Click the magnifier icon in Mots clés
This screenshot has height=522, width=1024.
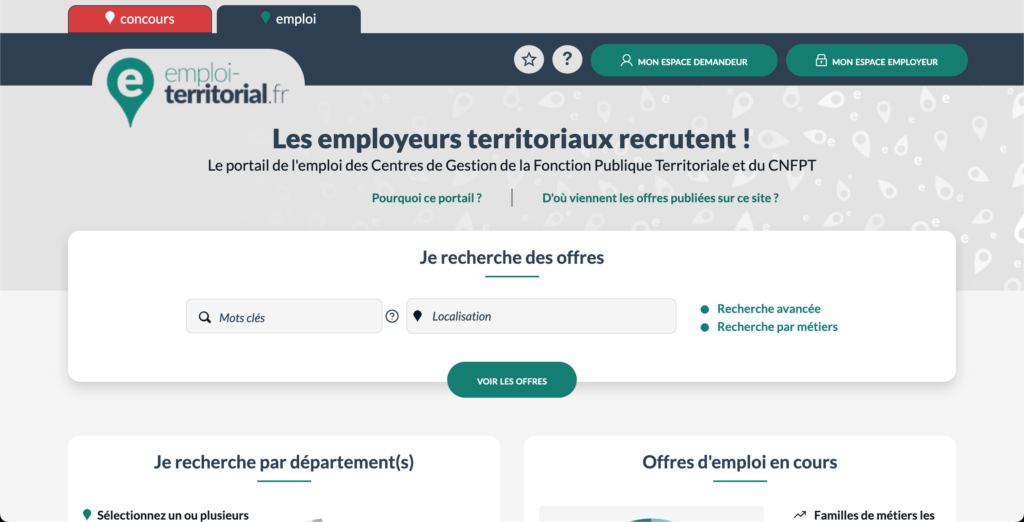click(204, 318)
